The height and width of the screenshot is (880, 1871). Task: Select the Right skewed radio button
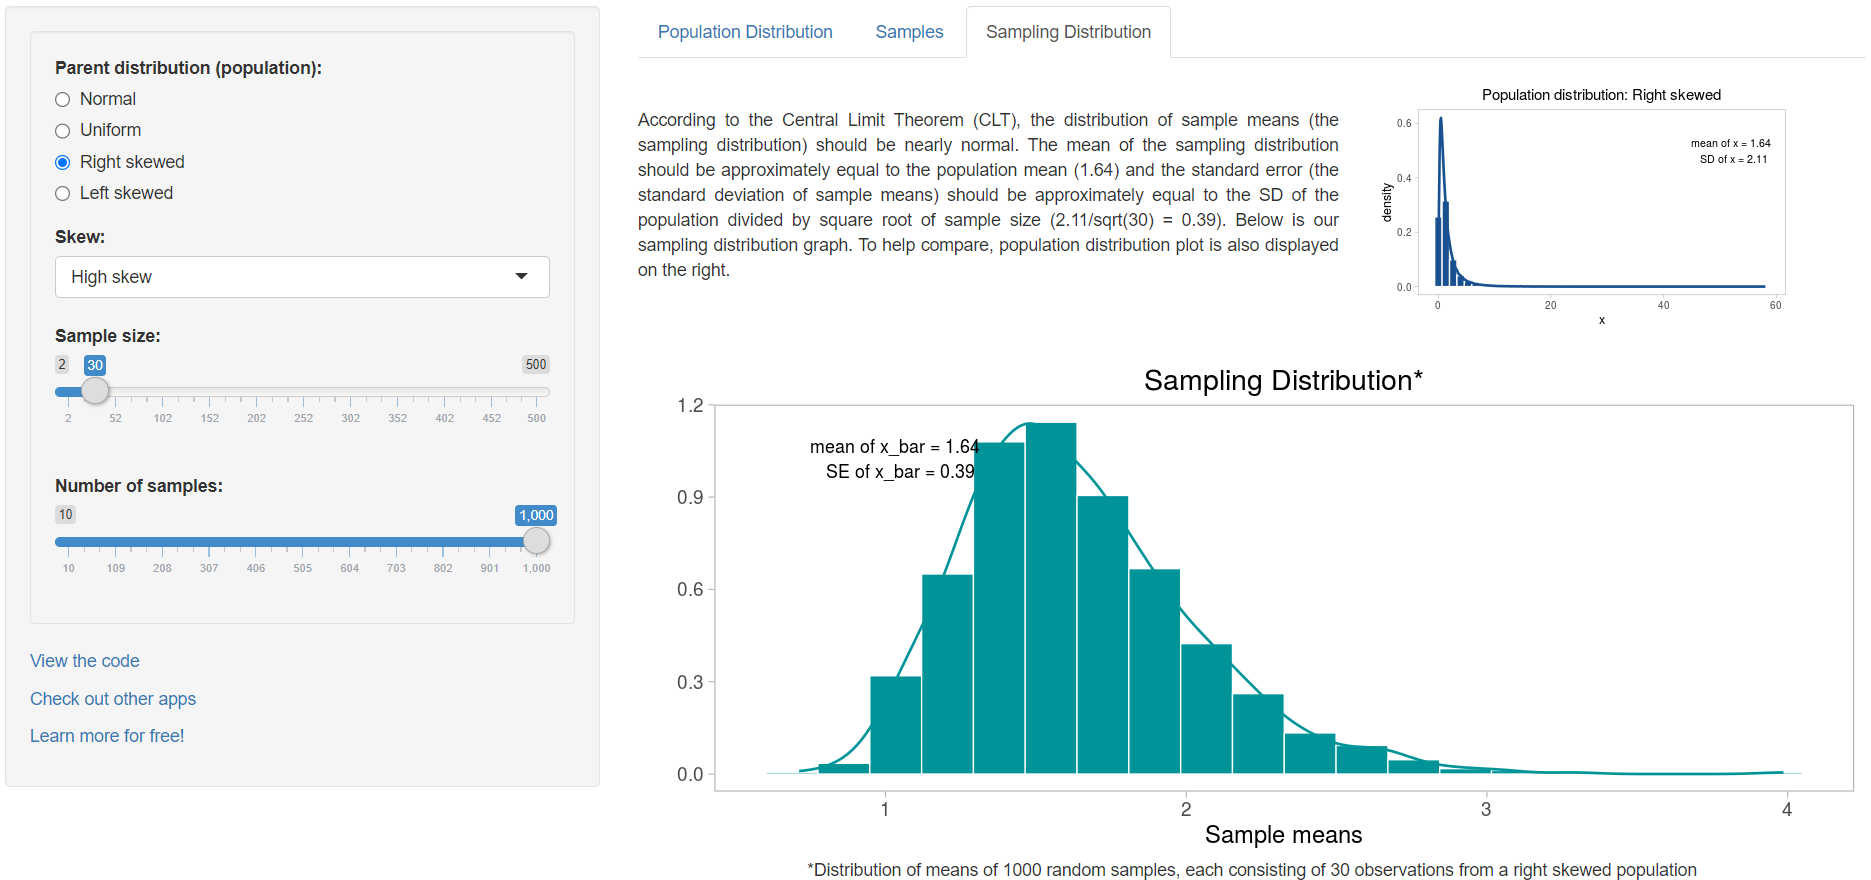pos(63,162)
